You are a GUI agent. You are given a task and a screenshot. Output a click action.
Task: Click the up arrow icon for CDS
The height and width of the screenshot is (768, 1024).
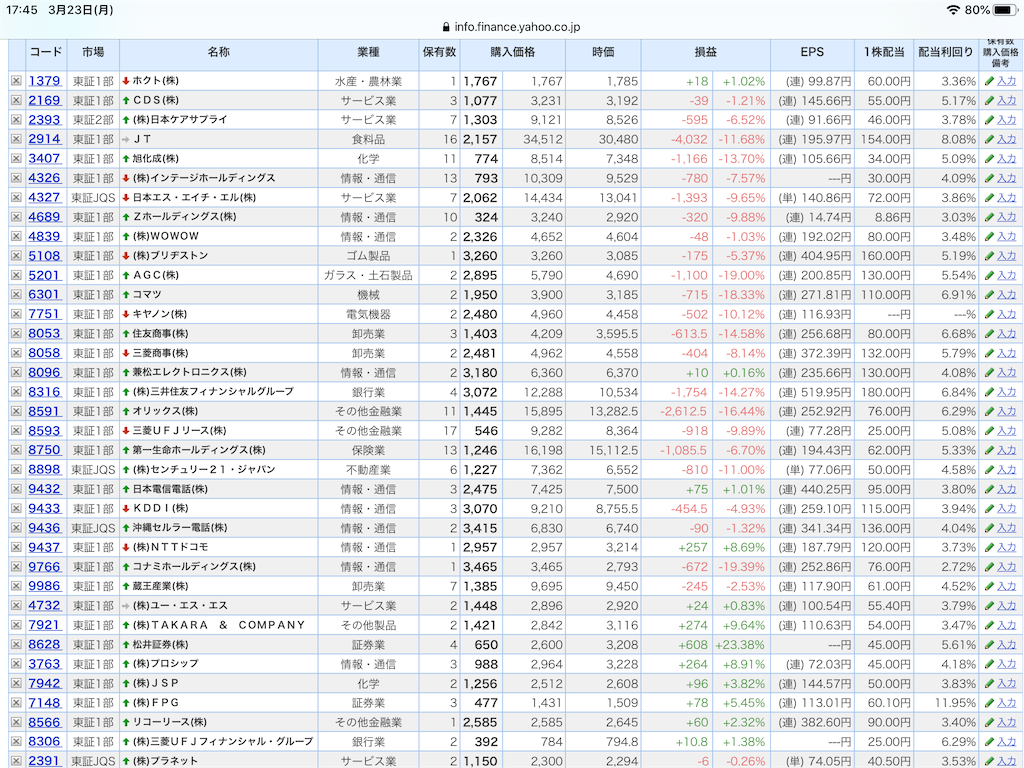[126, 100]
